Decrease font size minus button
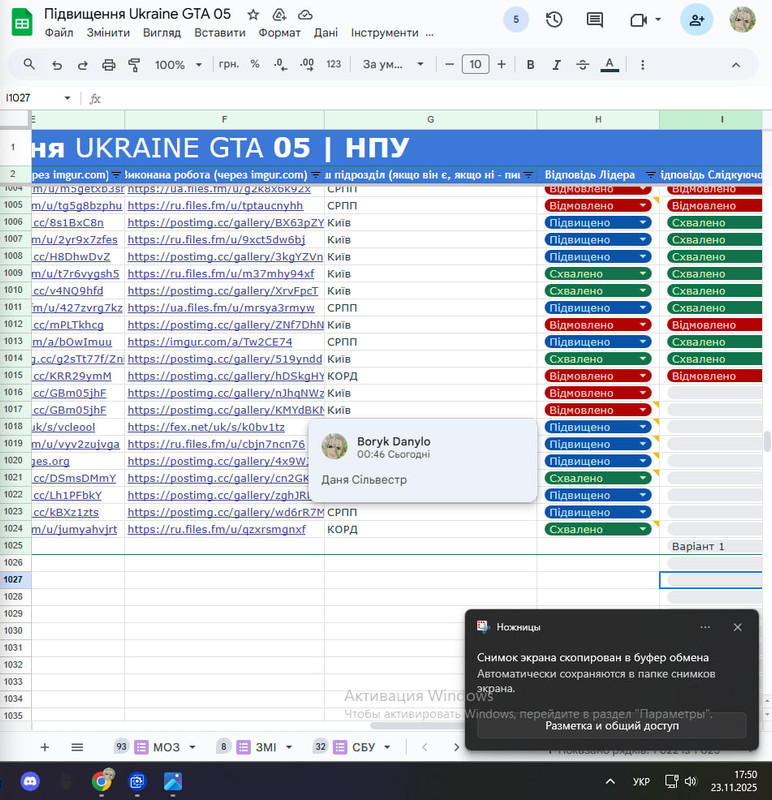Viewport: 772px width, 800px height. pyautogui.click(x=449, y=64)
